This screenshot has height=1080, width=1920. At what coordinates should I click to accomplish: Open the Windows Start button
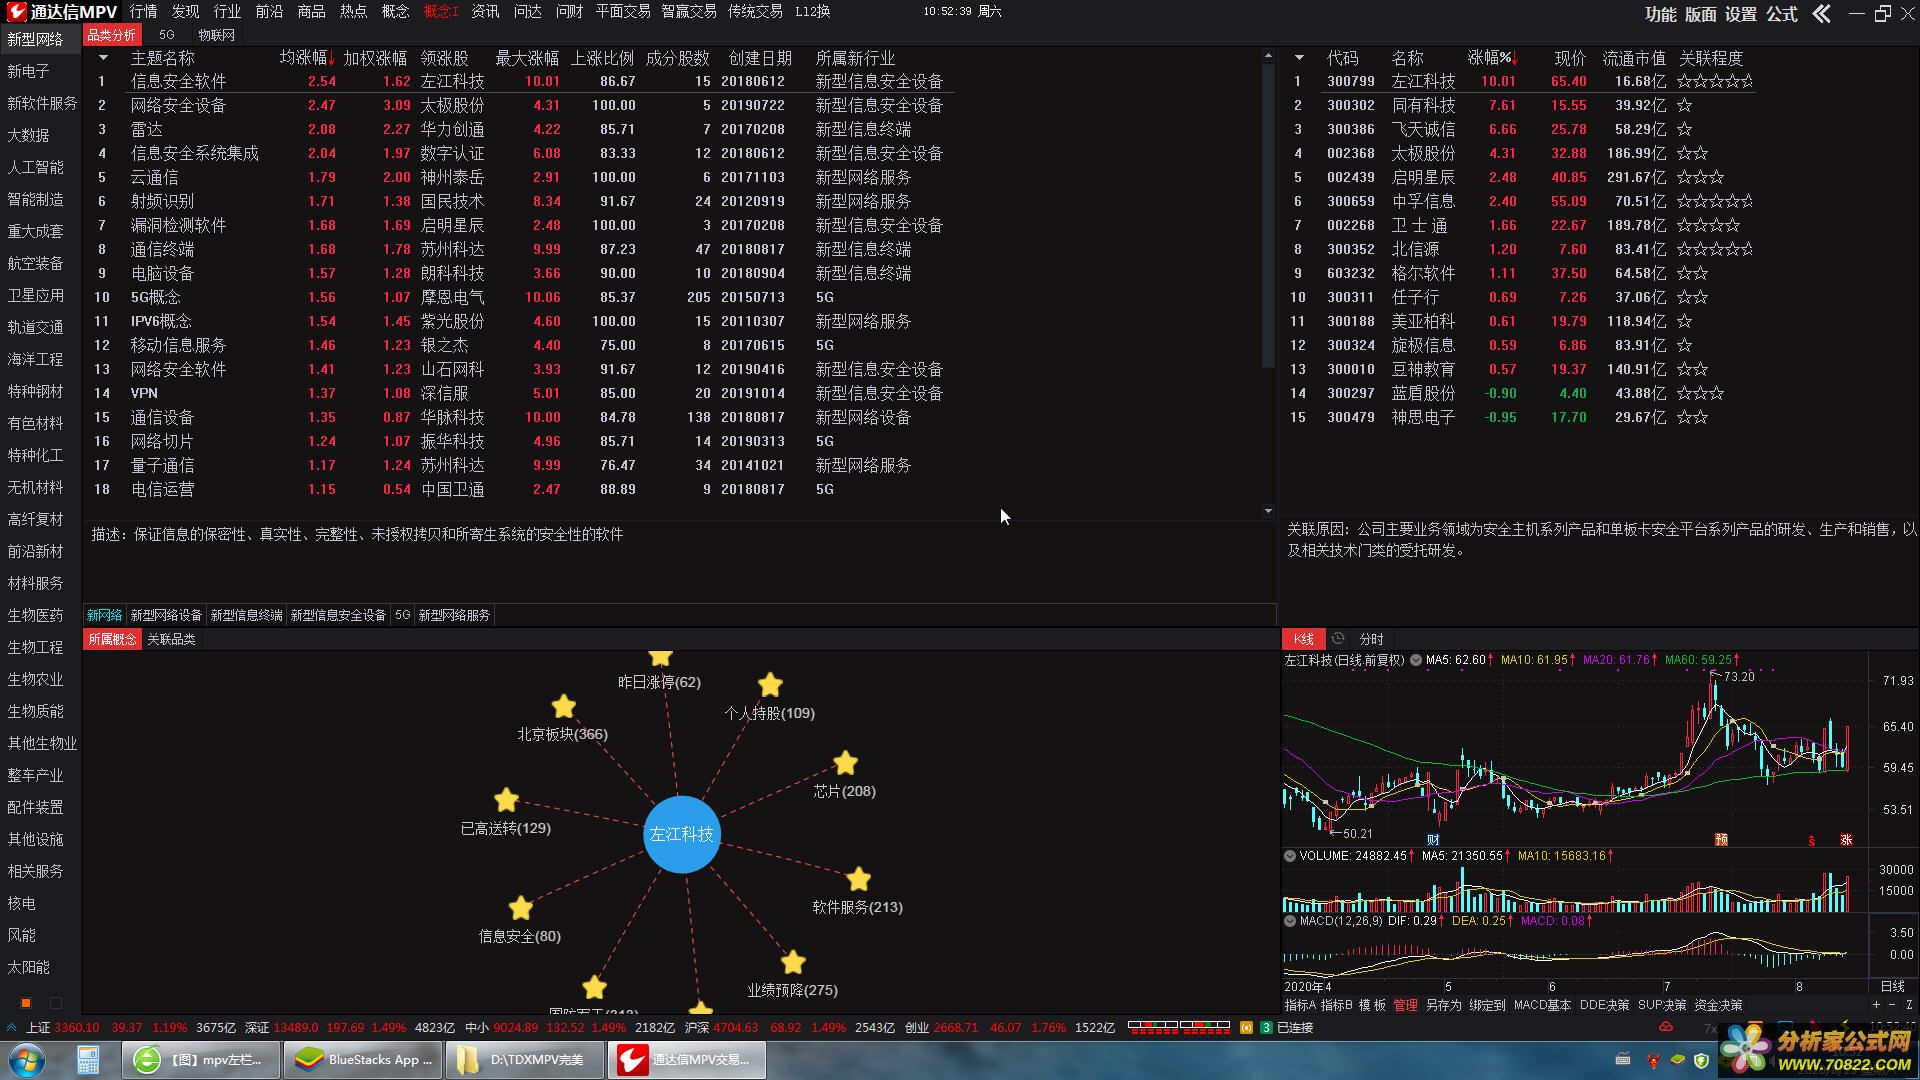coord(27,1059)
